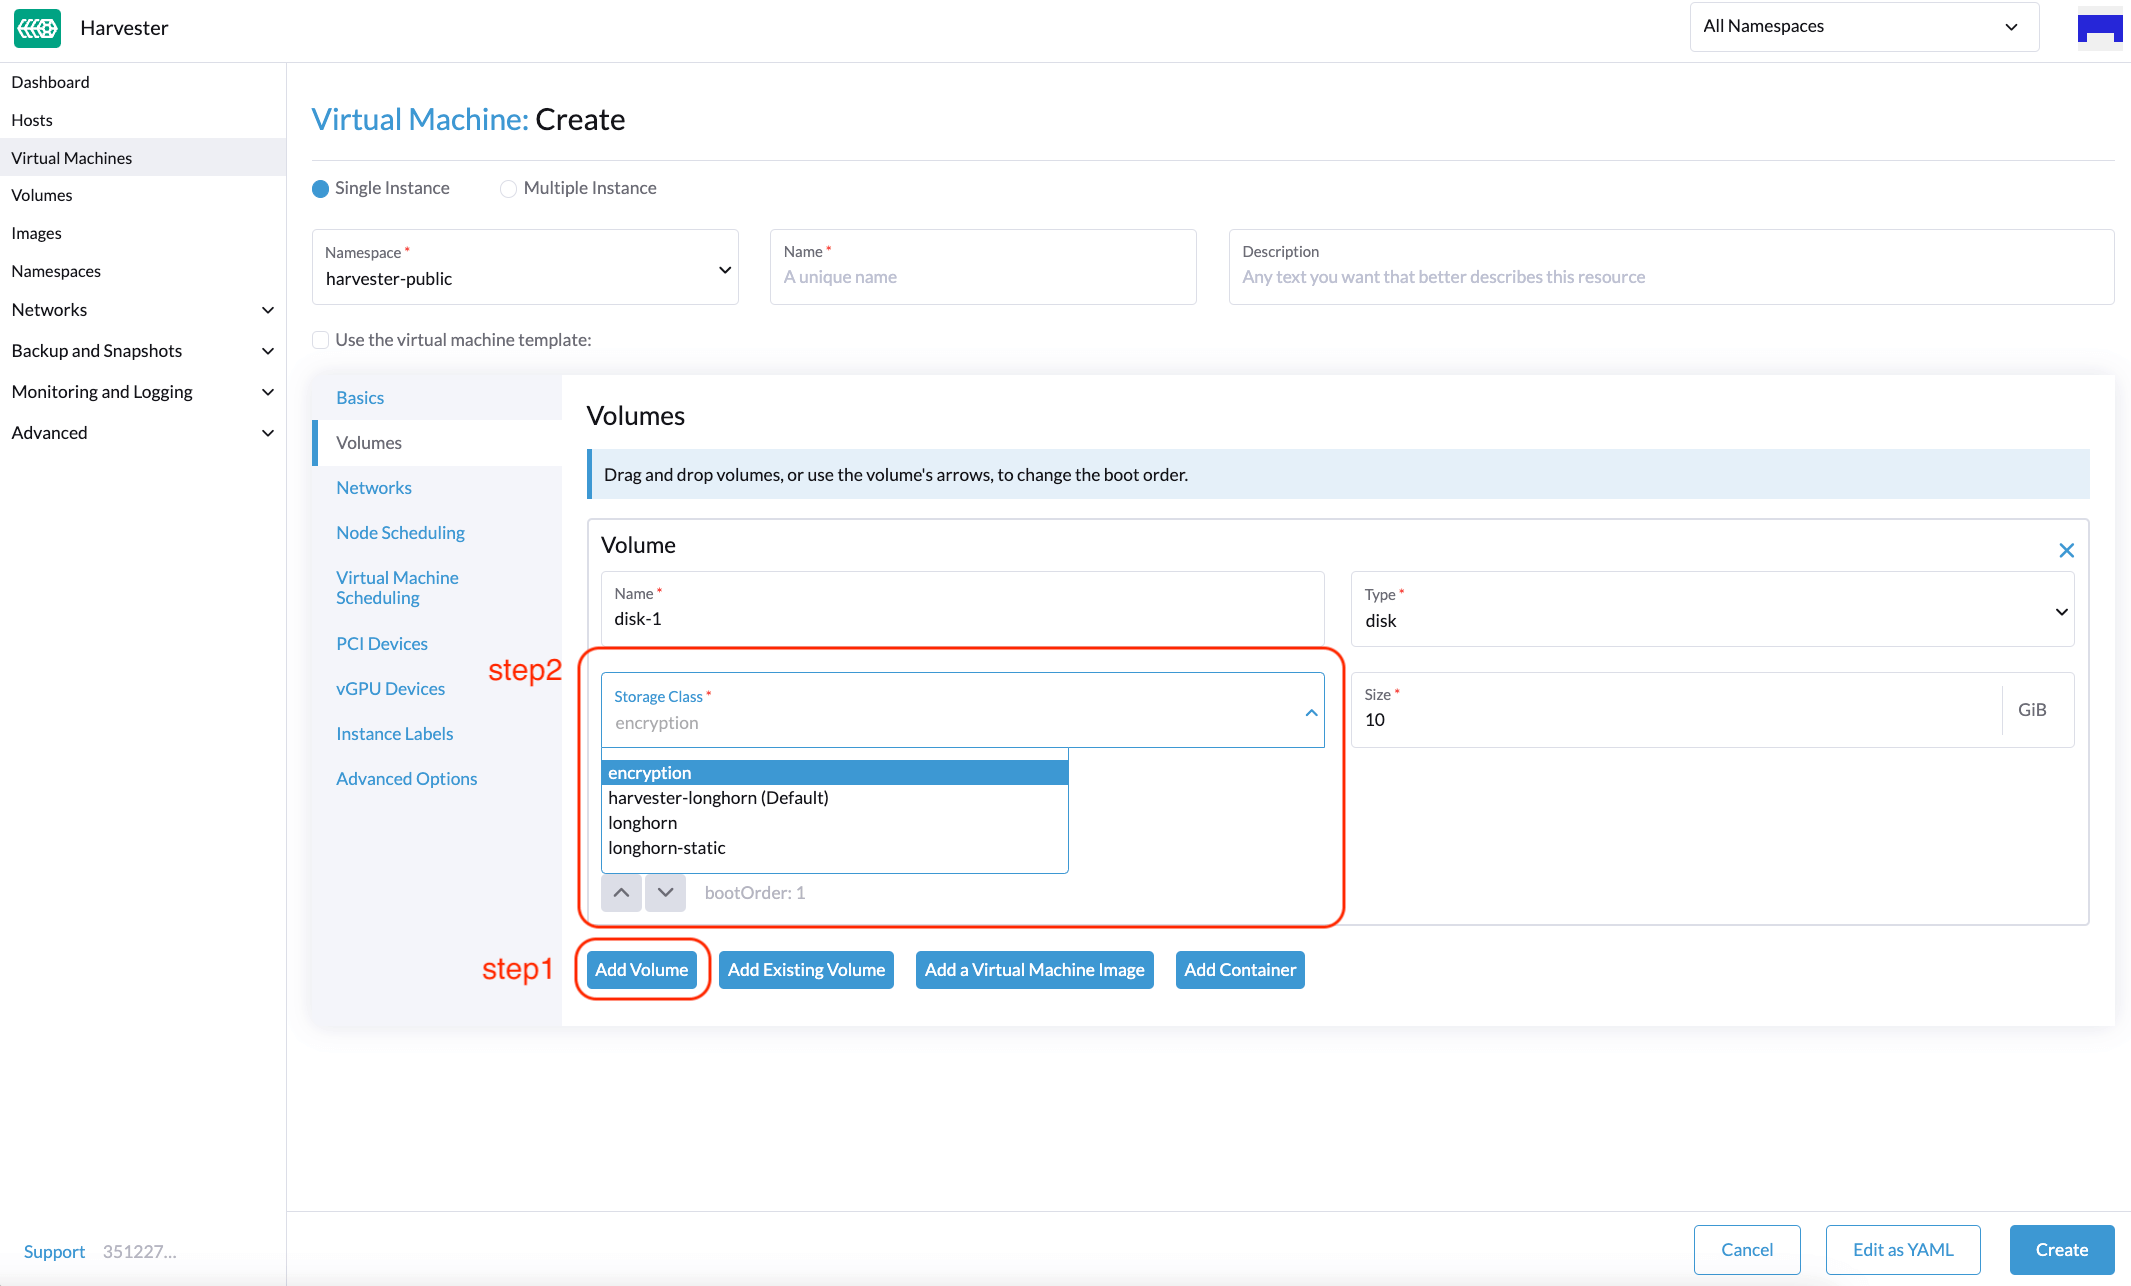Navigate to the Networks configuration tab
Image resolution: width=2131 pixels, height=1286 pixels.
pos(374,487)
